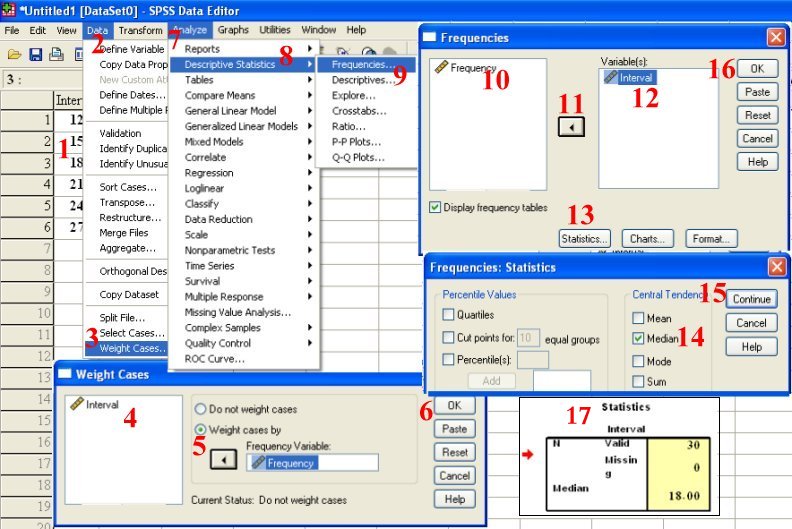
Task: Click the Valid N value 30
Action: click(x=693, y=445)
